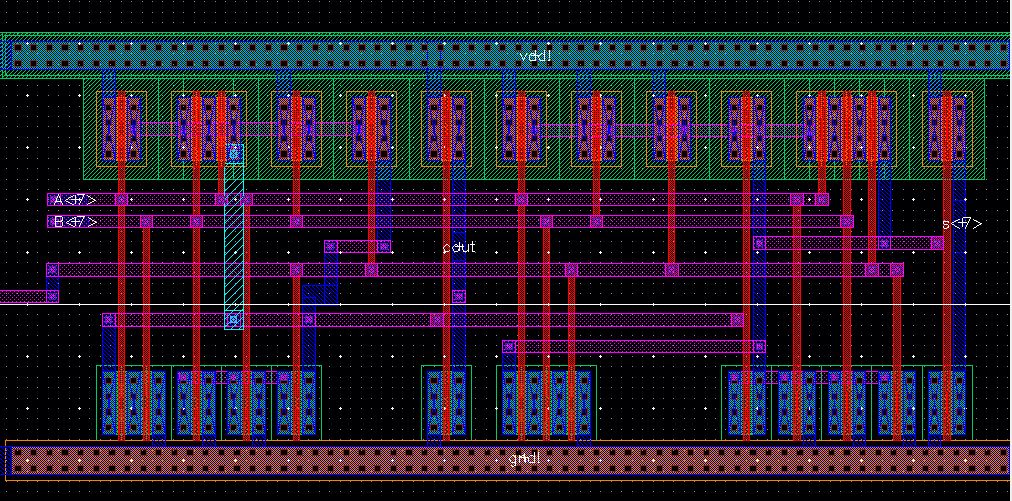The width and height of the screenshot is (1012, 501).
Task: Select the s<7> output label
Action: 962,224
